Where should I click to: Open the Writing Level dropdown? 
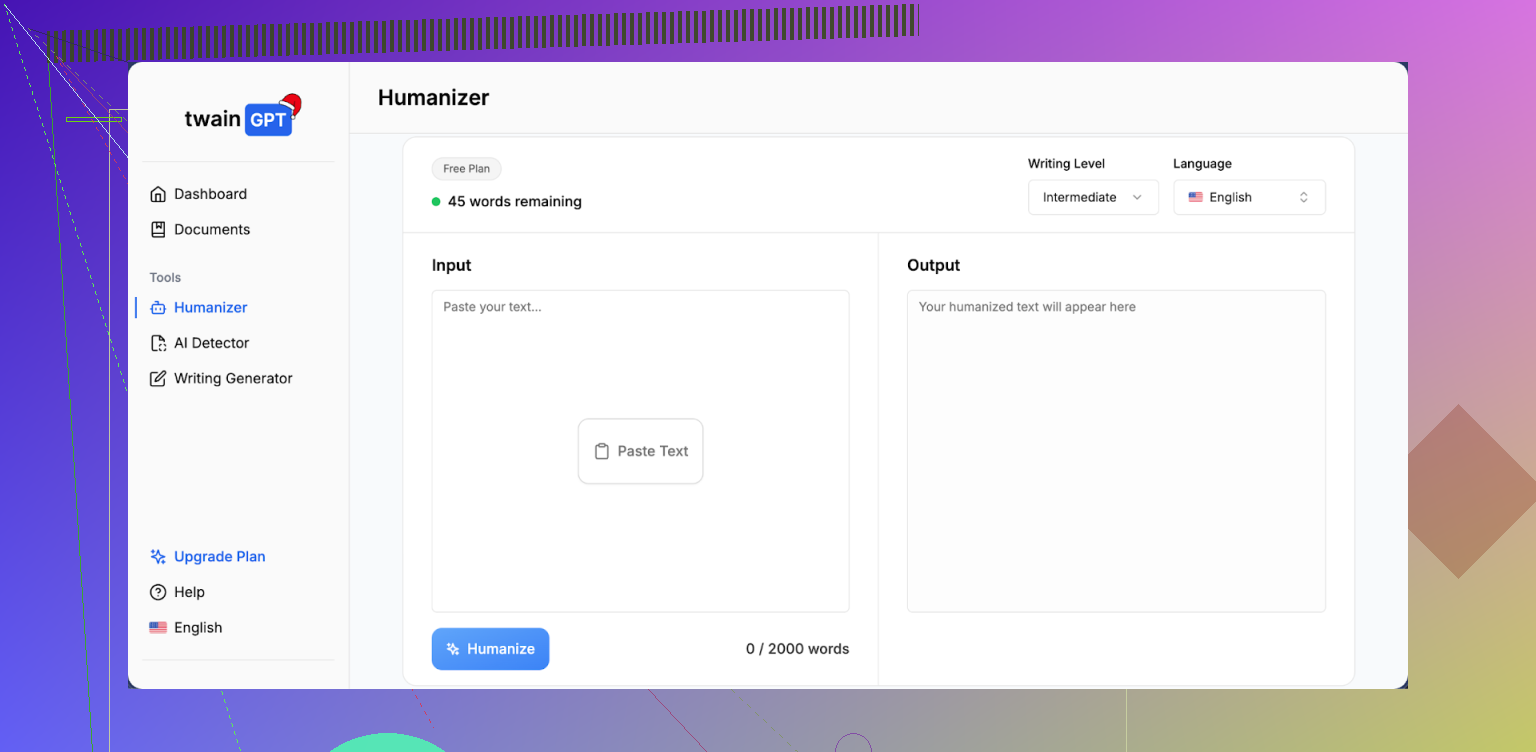(x=1092, y=197)
